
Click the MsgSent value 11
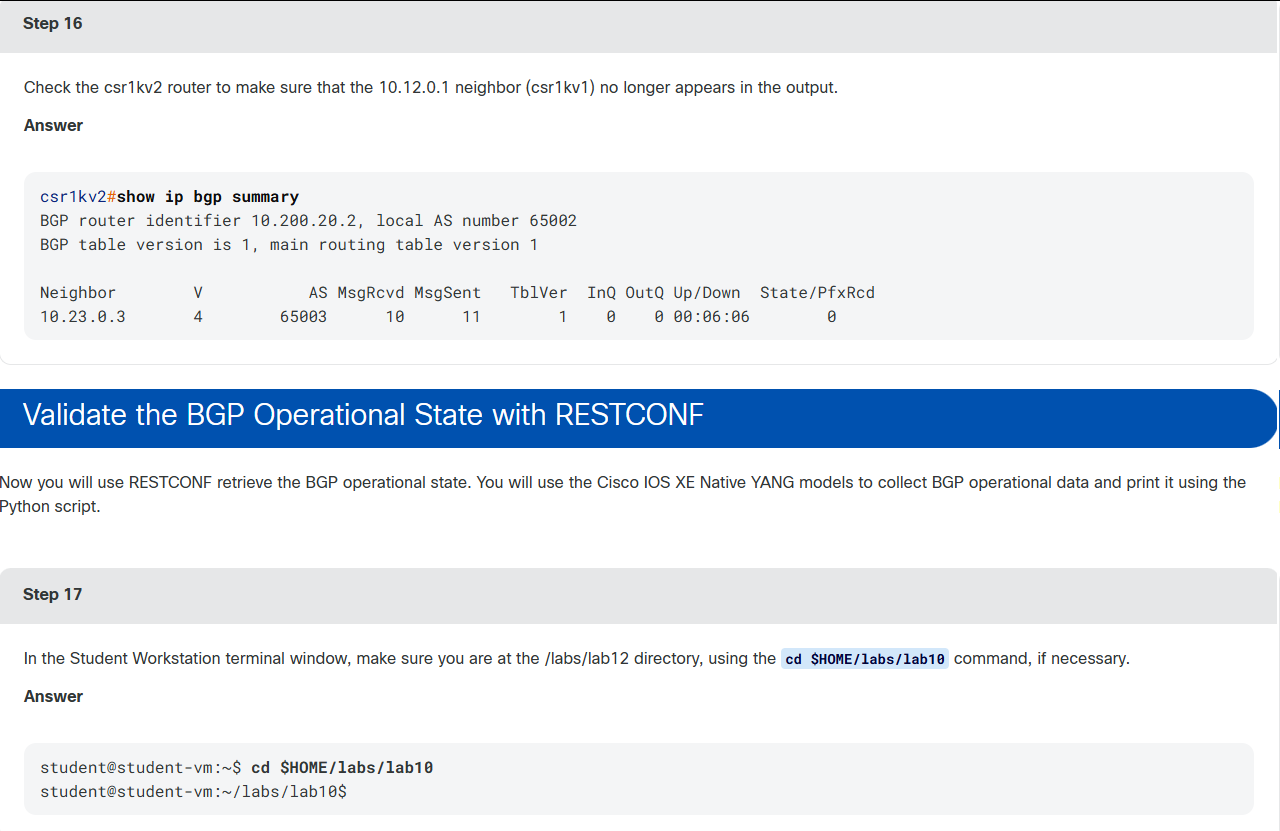coord(471,317)
